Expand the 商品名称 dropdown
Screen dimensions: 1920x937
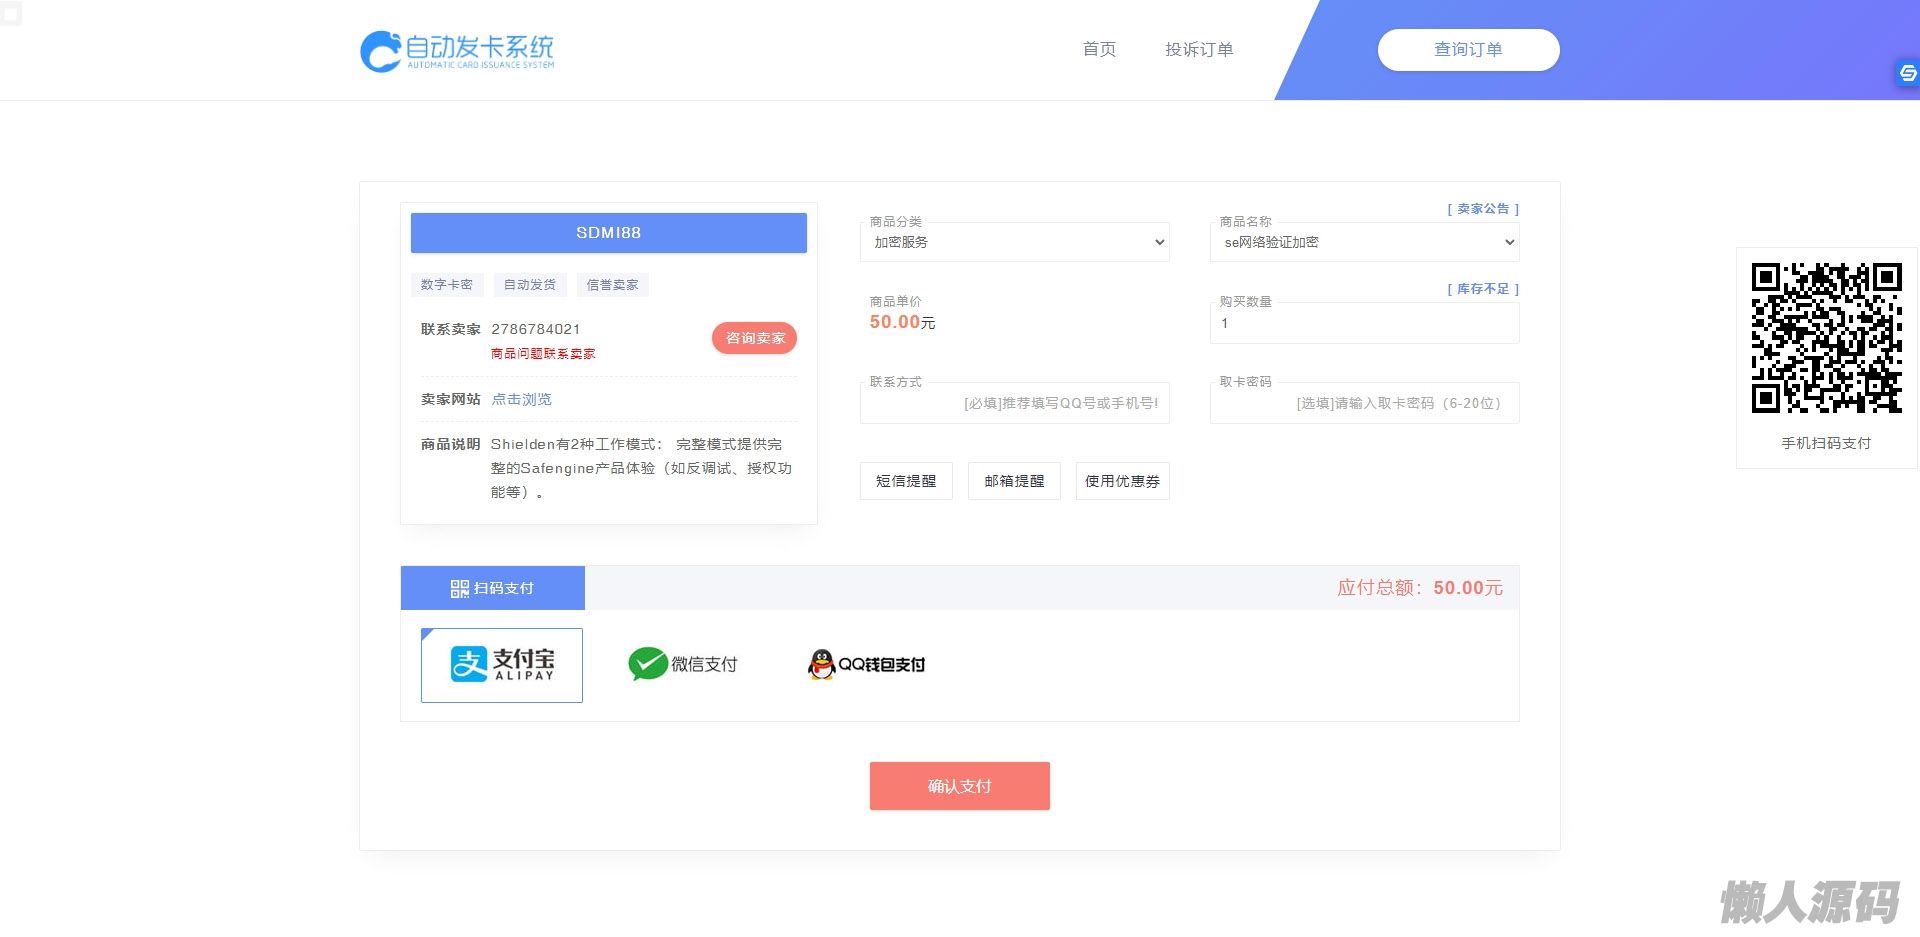tap(1364, 242)
